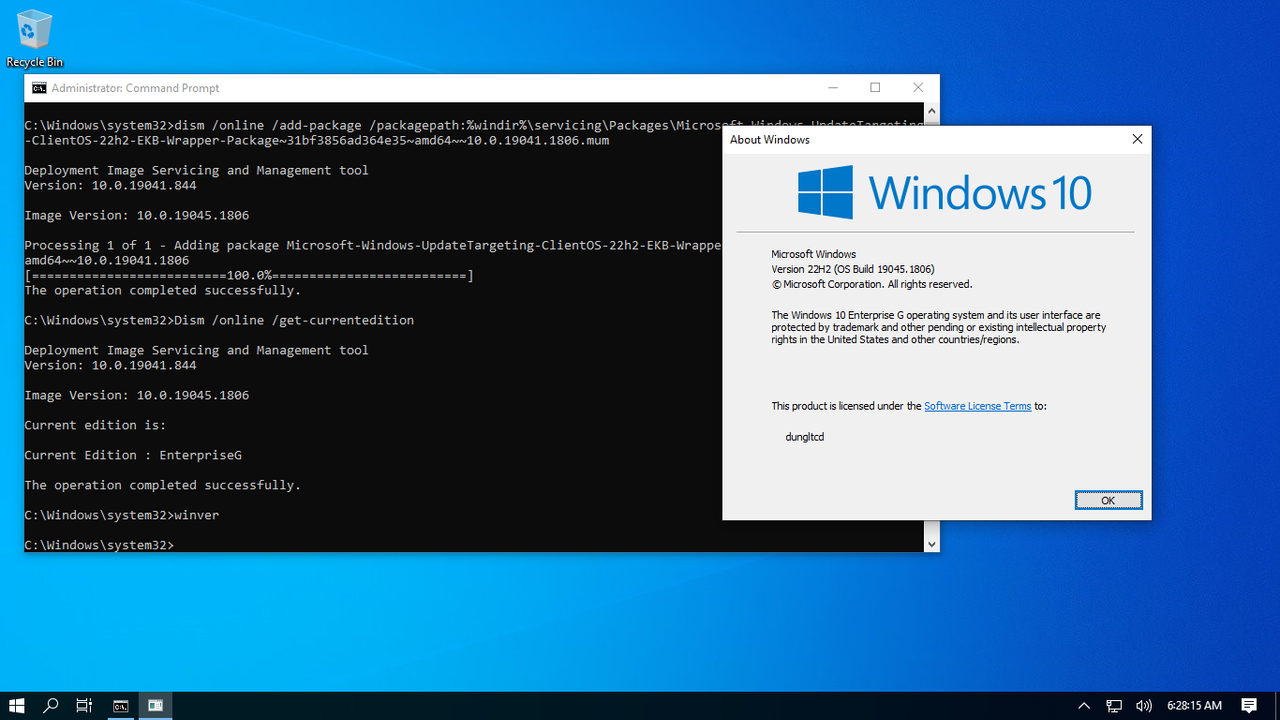Click the licensed user name dungltcd
The image size is (1280, 720).
(x=805, y=437)
